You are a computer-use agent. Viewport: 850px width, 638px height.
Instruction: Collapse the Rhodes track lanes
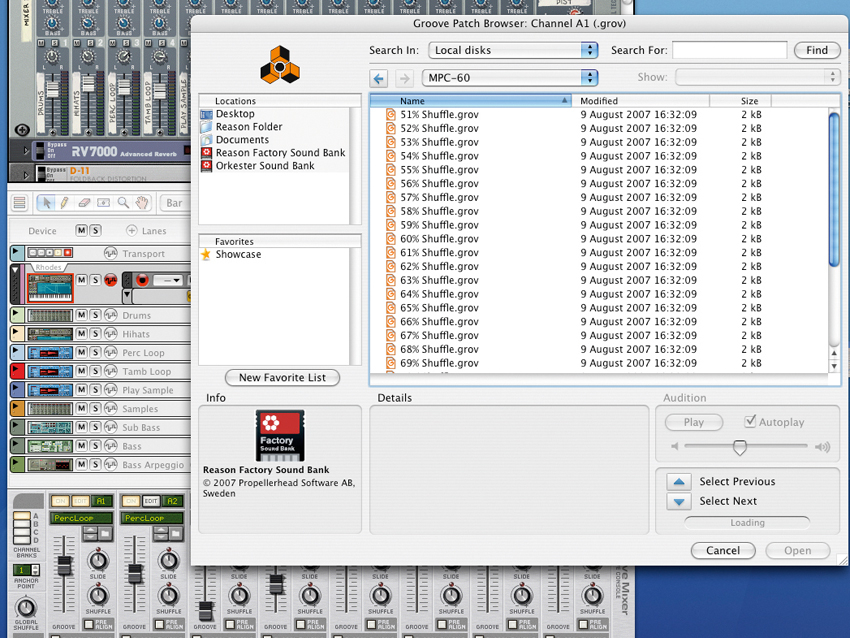(x=16, y=269)
